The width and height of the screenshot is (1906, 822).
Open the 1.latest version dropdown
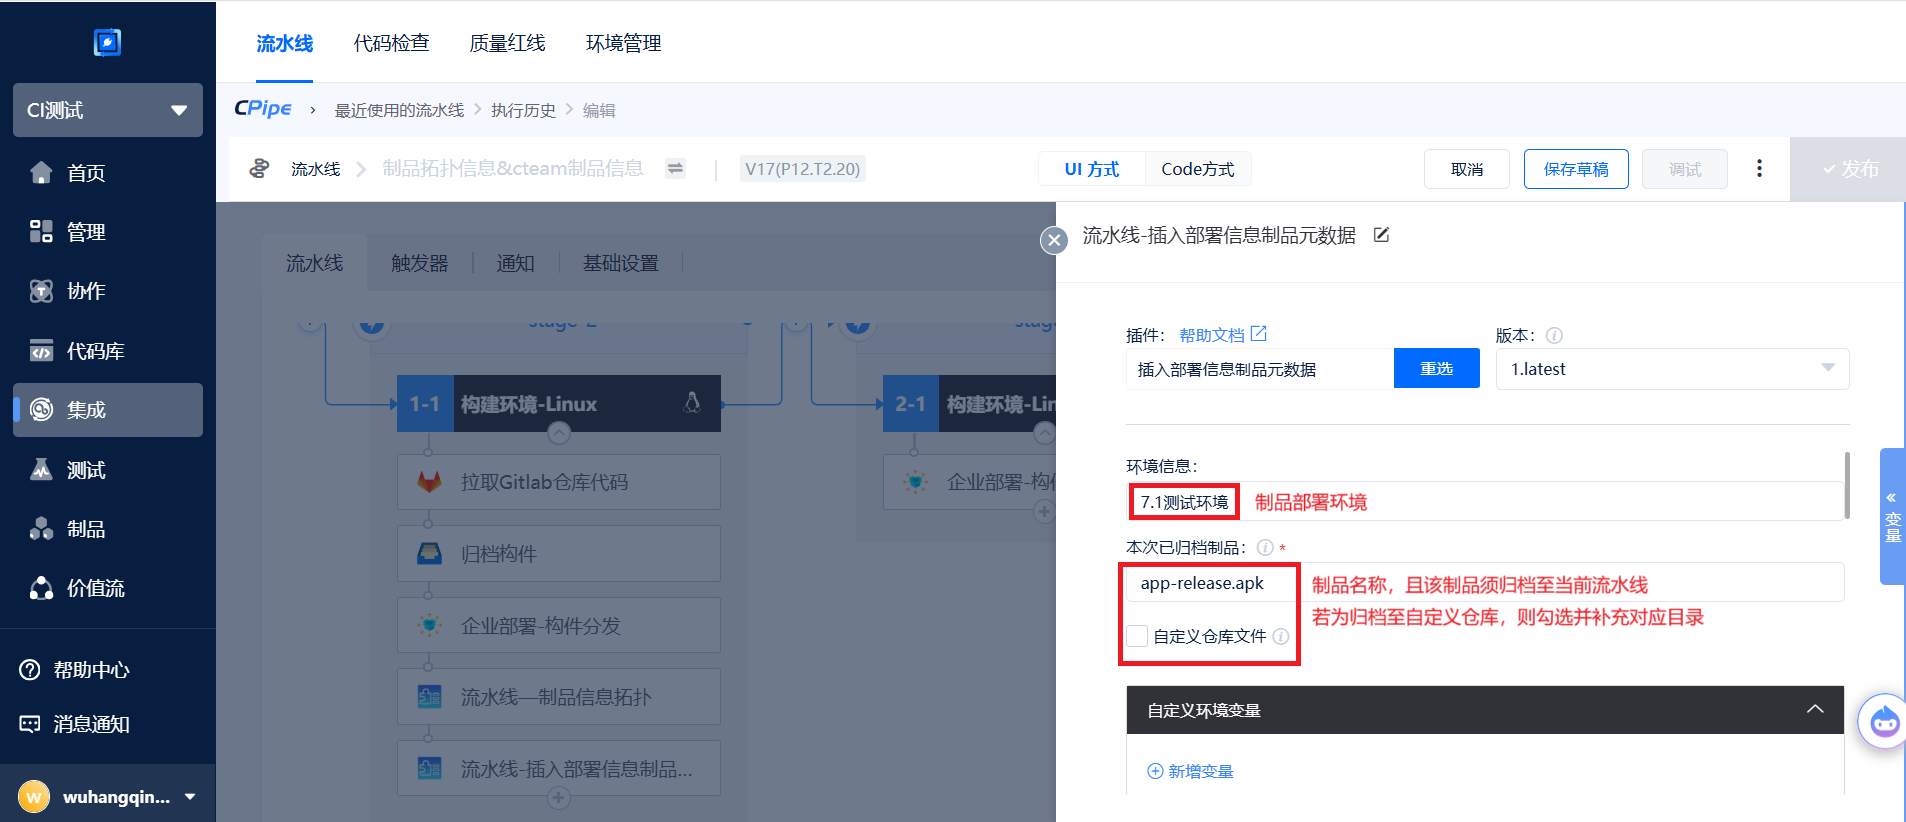tap(1671, 369)
